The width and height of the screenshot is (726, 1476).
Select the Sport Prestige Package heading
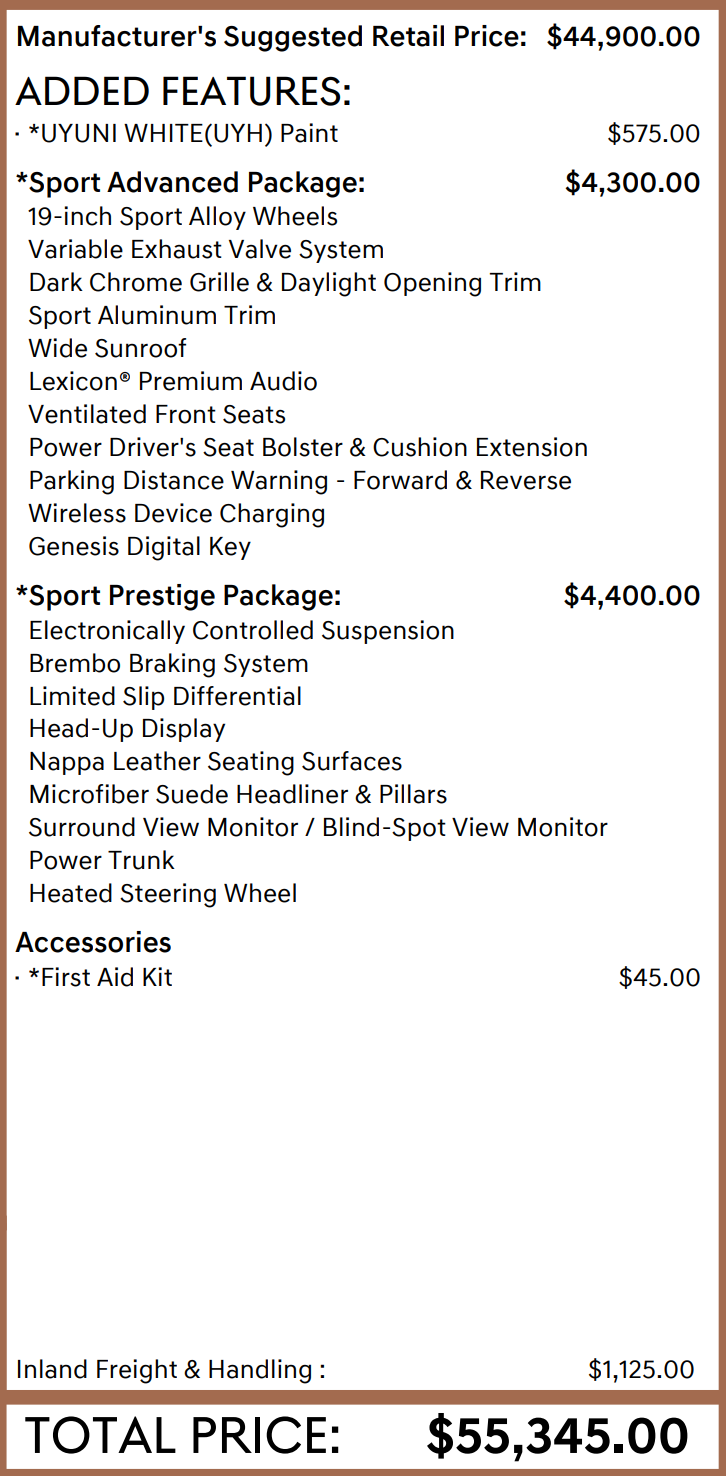pyautogui.click(x=178, y=596)
